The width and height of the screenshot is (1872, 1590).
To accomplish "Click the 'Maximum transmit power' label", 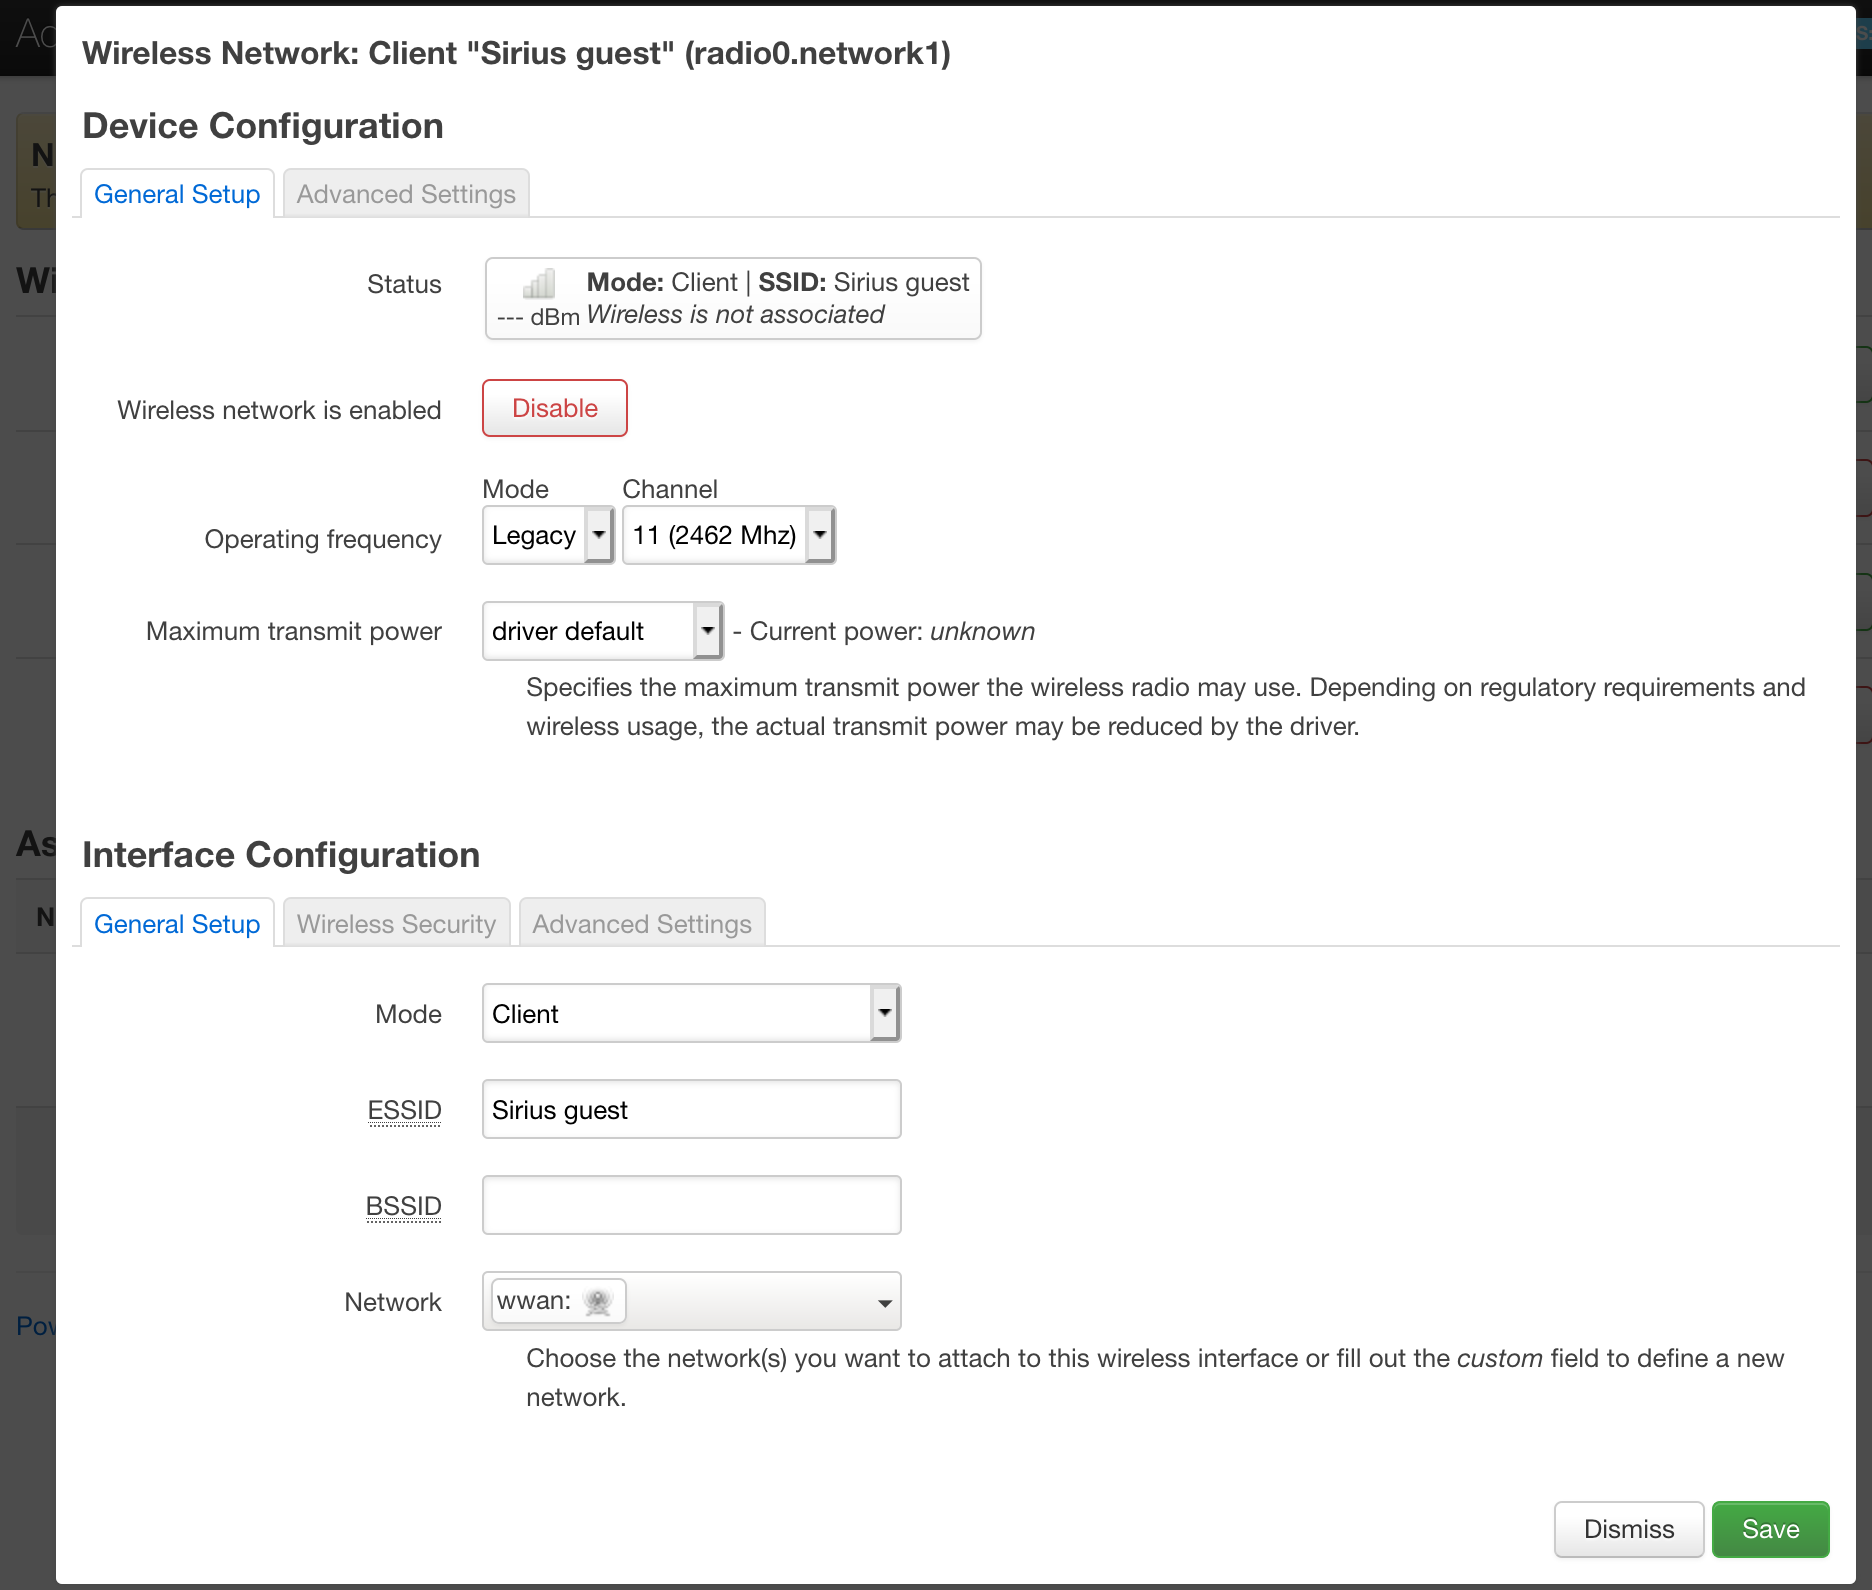I will (x=294, y=631).
